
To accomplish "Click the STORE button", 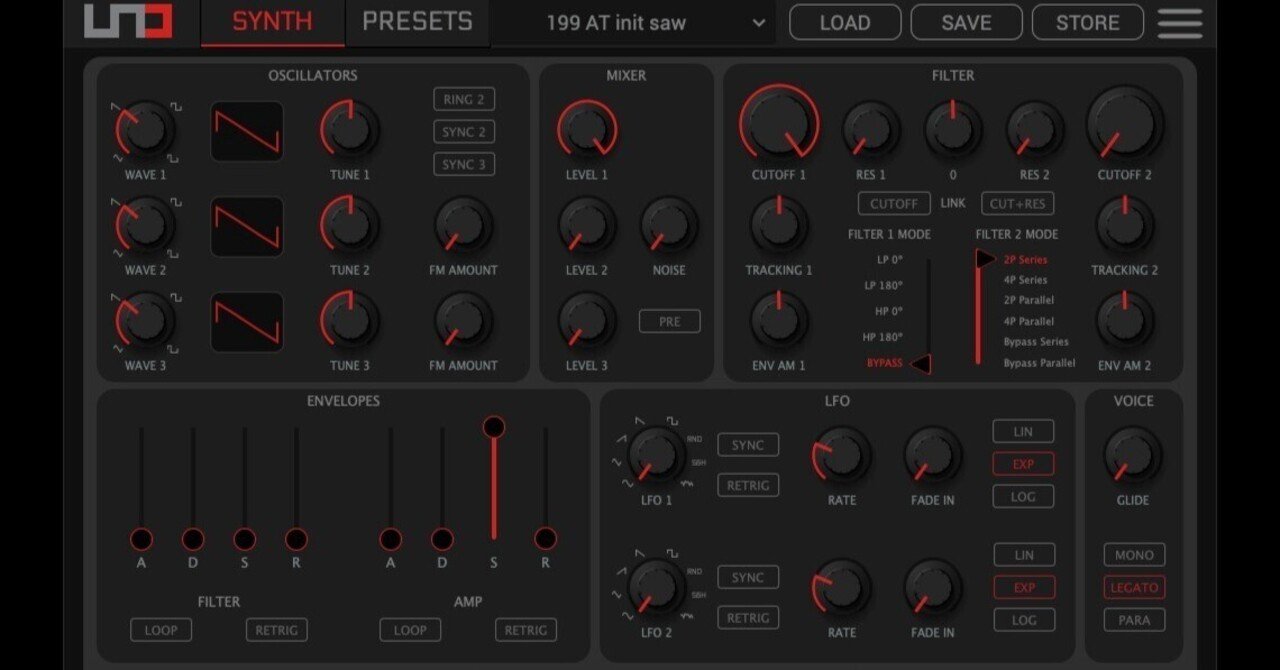I will 1086,22.
